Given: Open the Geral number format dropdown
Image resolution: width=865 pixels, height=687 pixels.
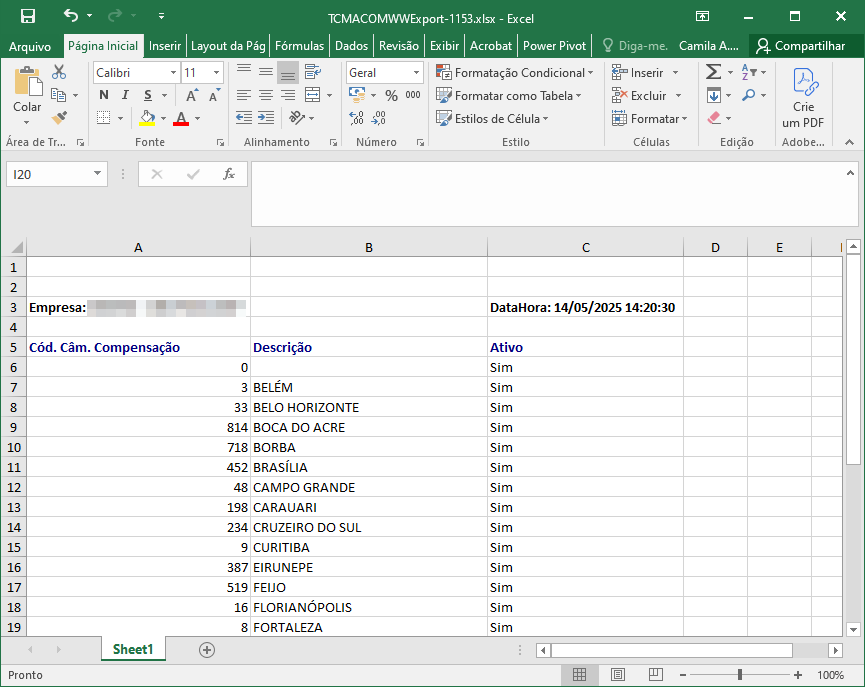Looking at the screenshot, I should pyautogui.click(x=416, y=72).
